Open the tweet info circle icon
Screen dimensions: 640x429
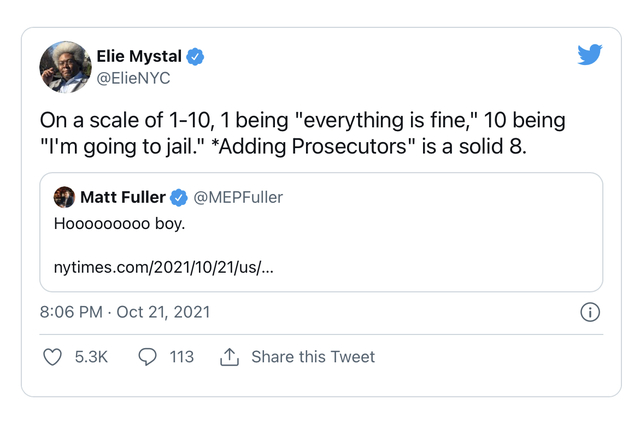(590, 312)
